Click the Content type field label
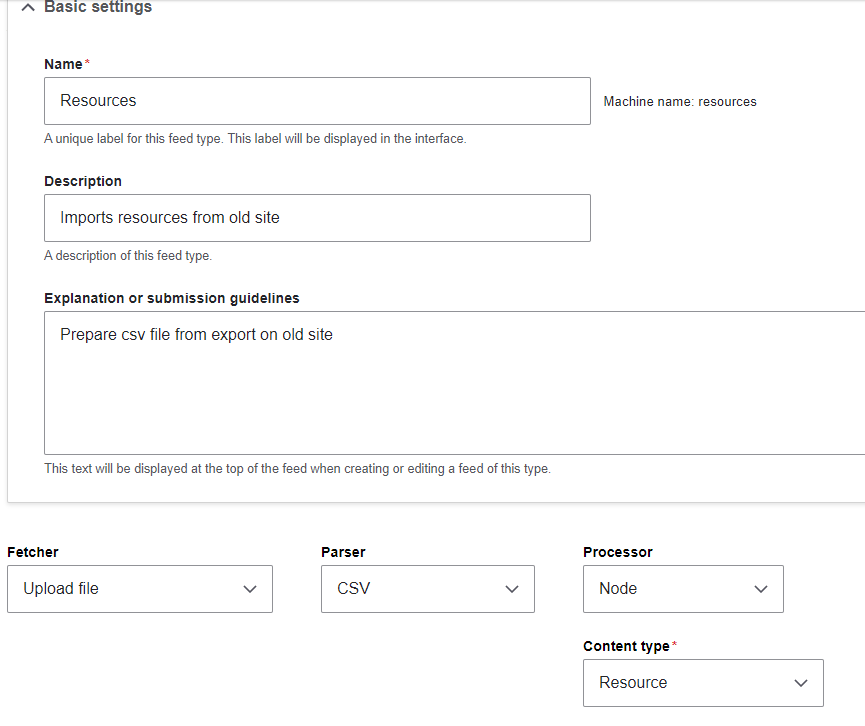This screenshot has width=865, height=726. click(624, 646)
